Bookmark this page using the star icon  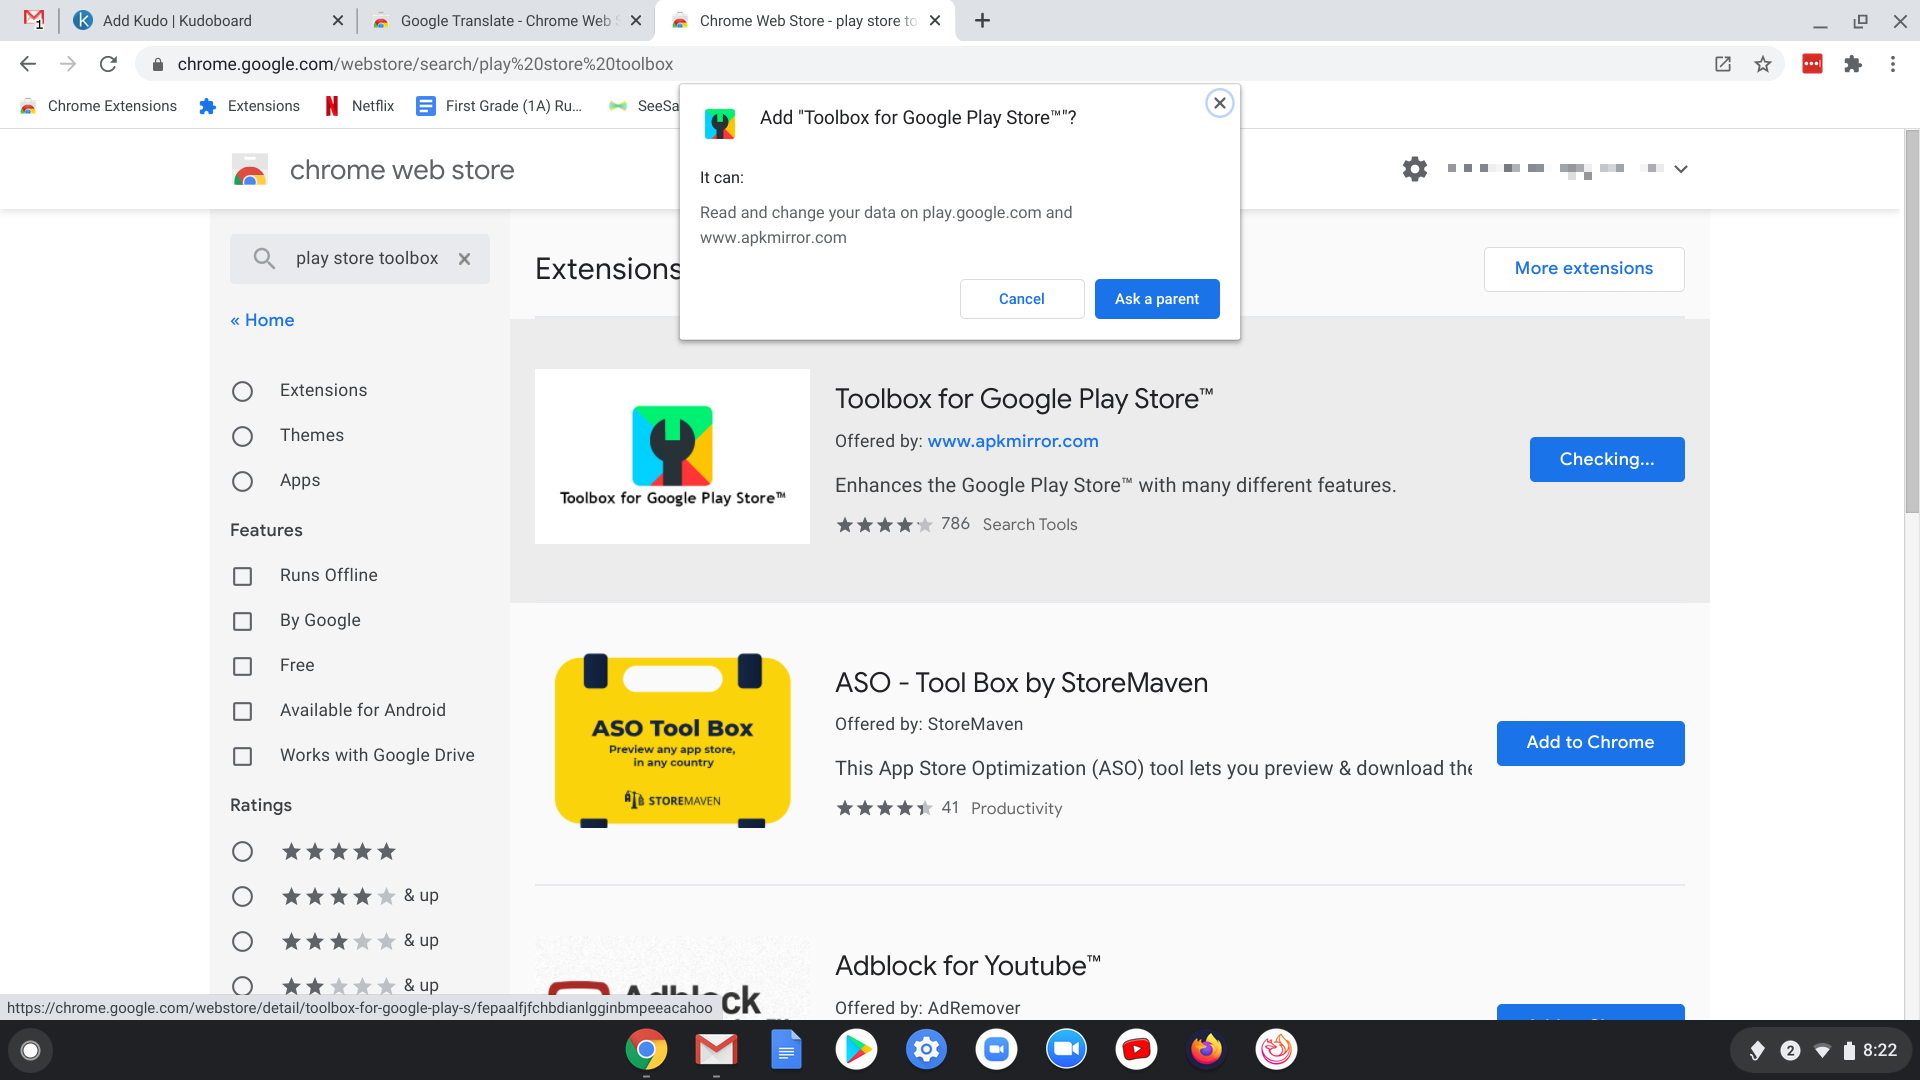1763,63
